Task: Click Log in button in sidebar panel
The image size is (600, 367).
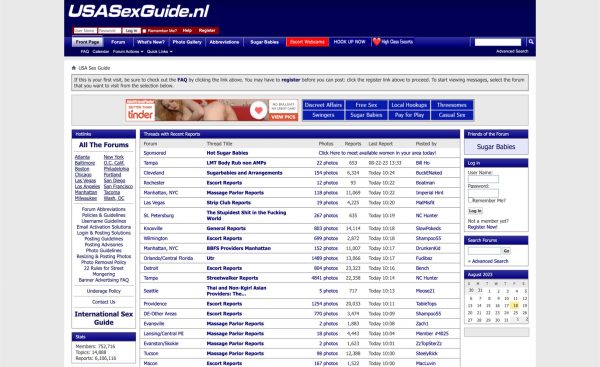Action: click(475, 211)
